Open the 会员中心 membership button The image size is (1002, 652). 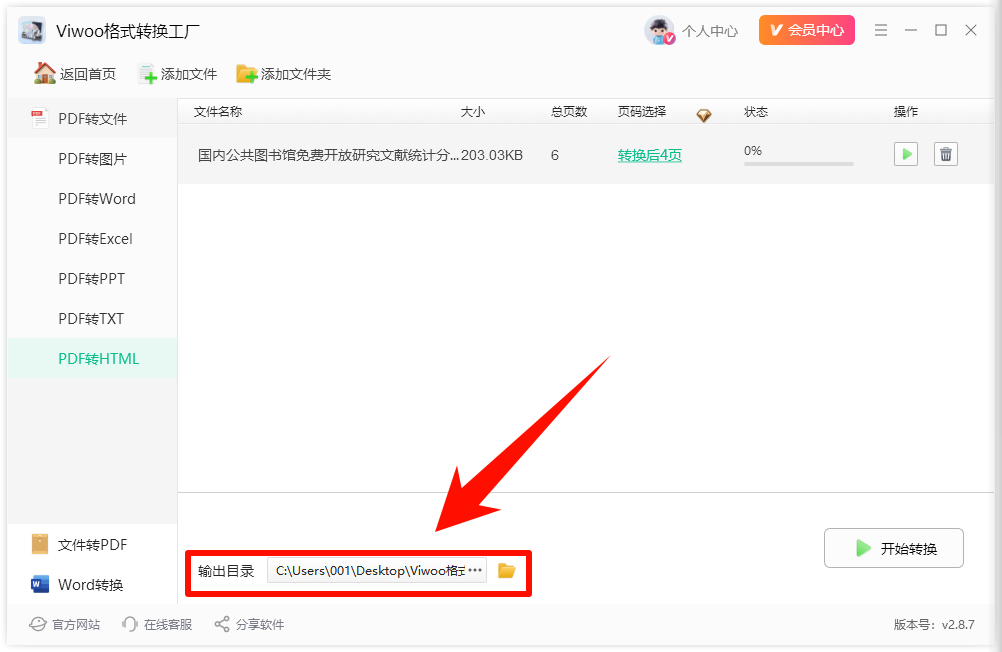click(806, 30)
